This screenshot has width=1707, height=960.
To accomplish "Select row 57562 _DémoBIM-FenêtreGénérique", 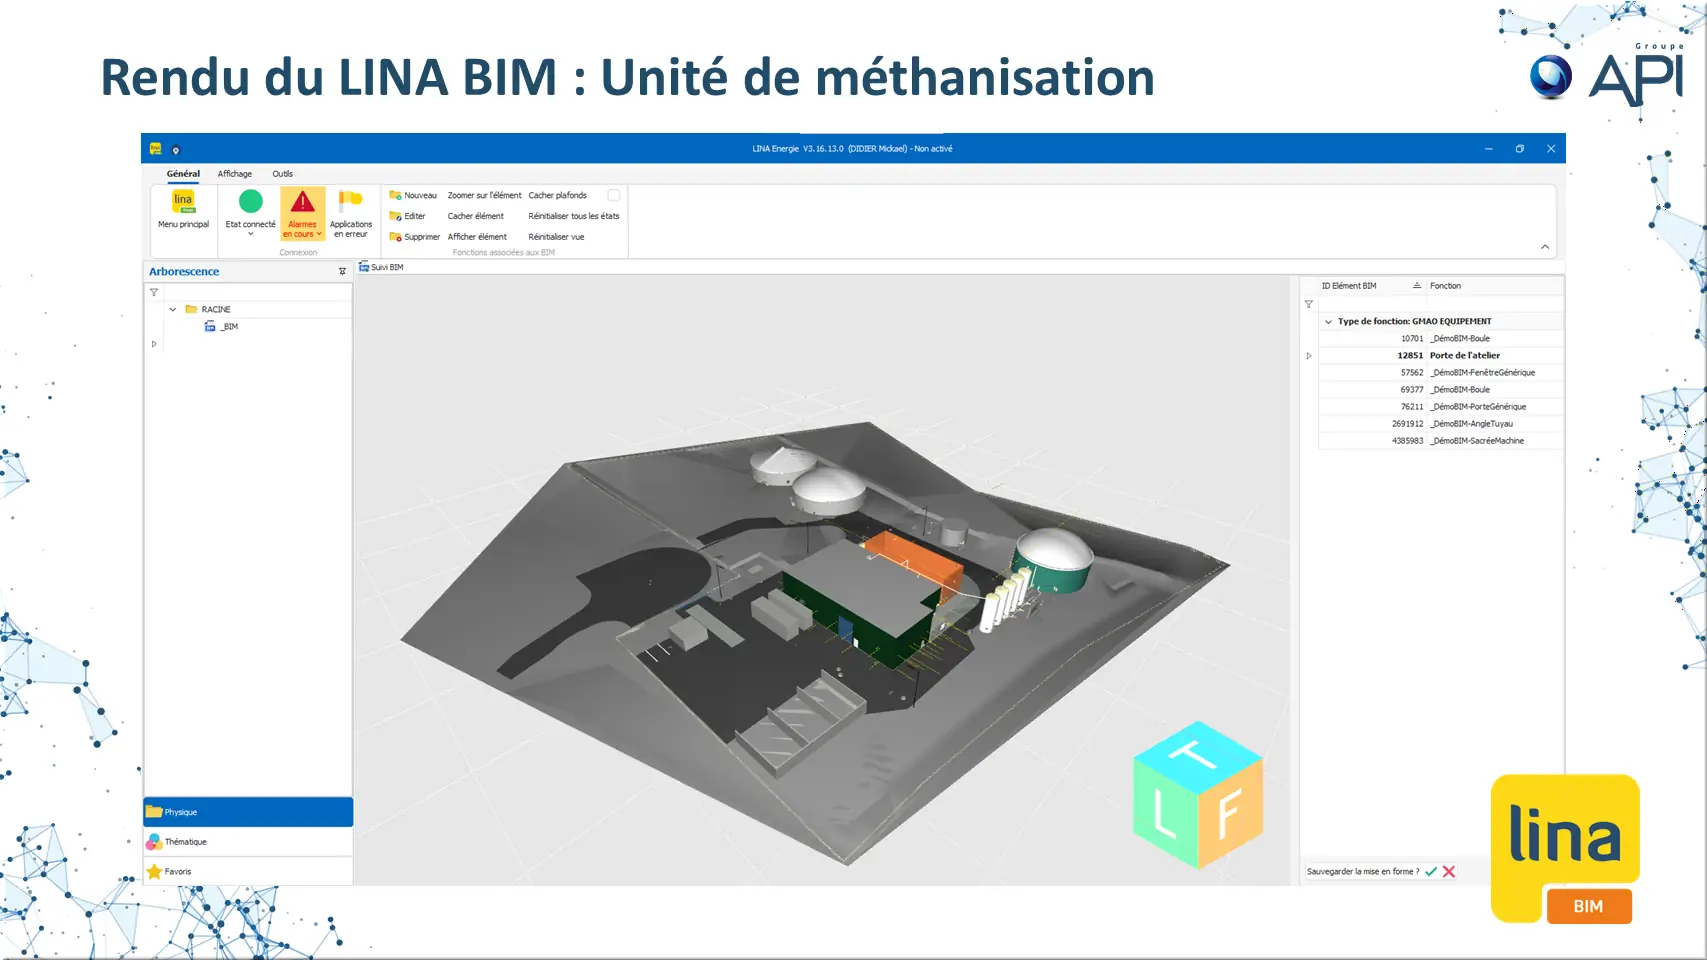I will click(x=1441, y=373).
